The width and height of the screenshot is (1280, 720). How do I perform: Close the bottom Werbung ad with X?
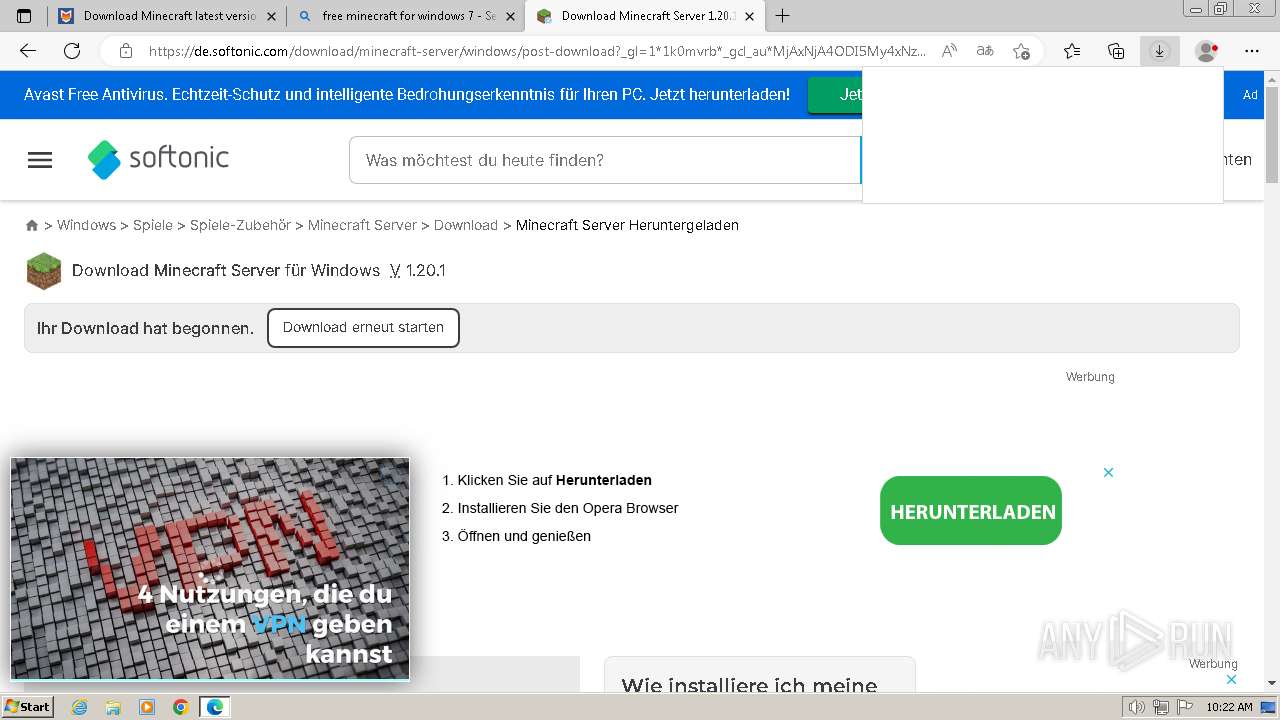point(1231,679)
